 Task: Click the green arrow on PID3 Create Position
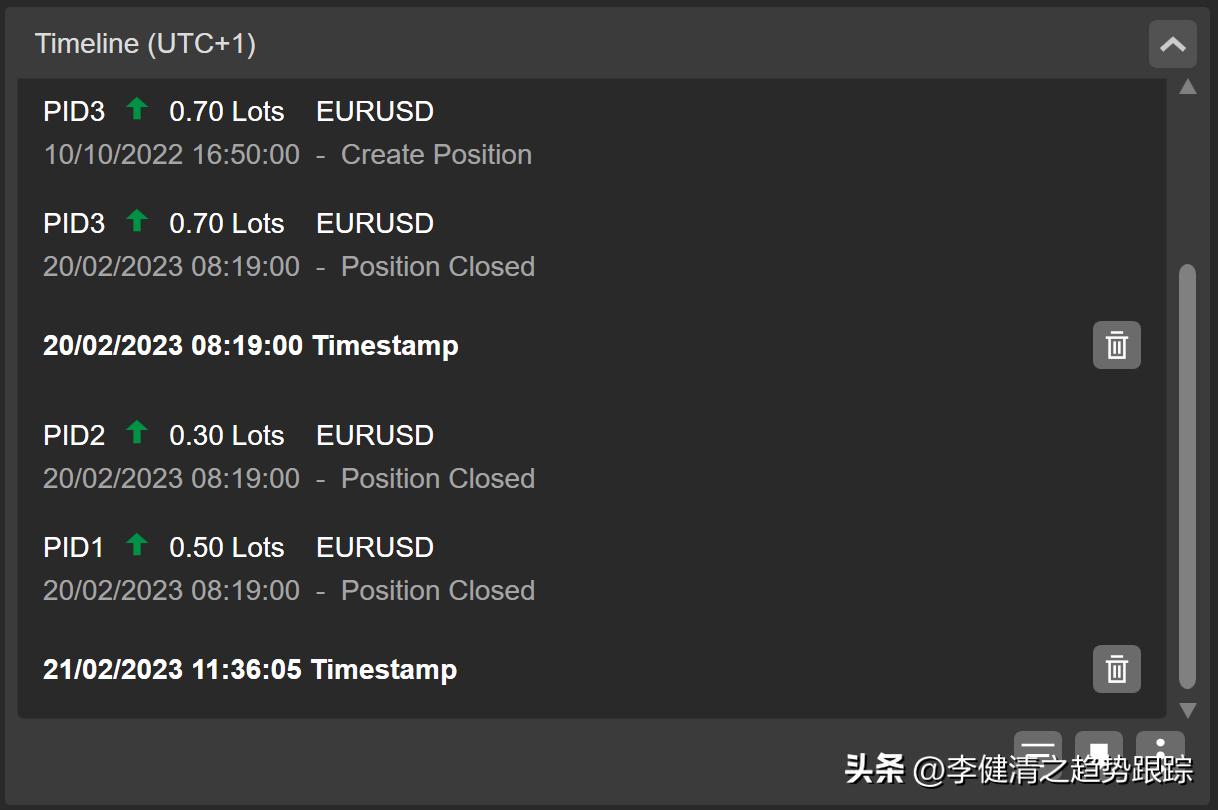(x=137, y=110)
